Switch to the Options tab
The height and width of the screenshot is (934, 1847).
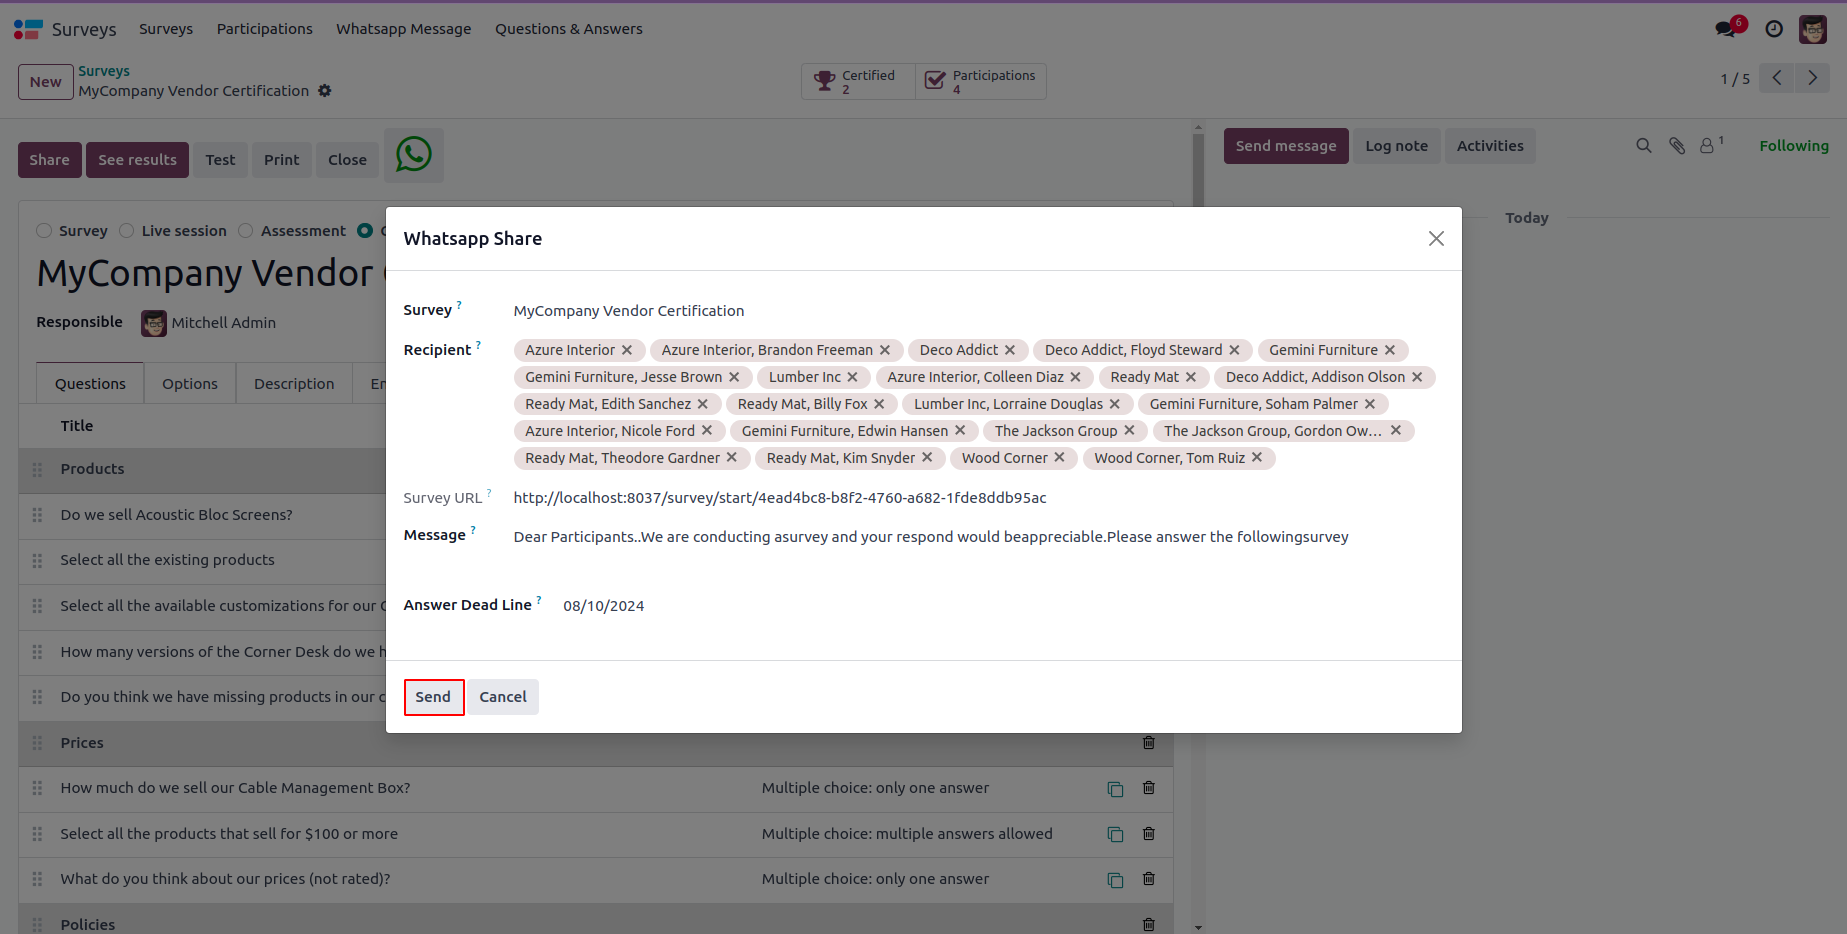(x=190, y=384)
